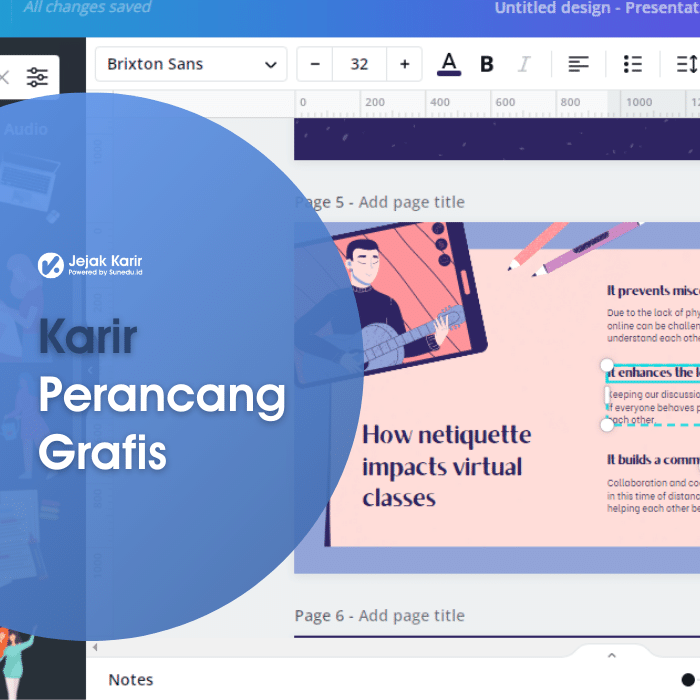Toggle bulleted list formatting
Viewport: 700px width, 700px height.
pos(633,64)
